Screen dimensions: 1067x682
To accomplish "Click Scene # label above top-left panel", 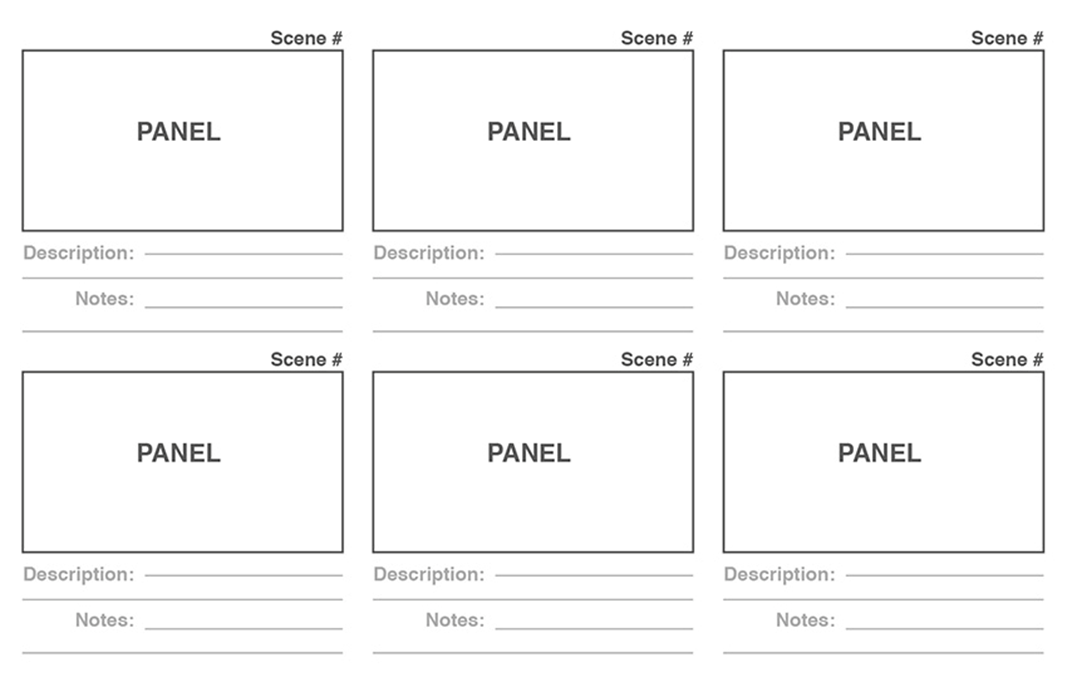I will [306, 38].
